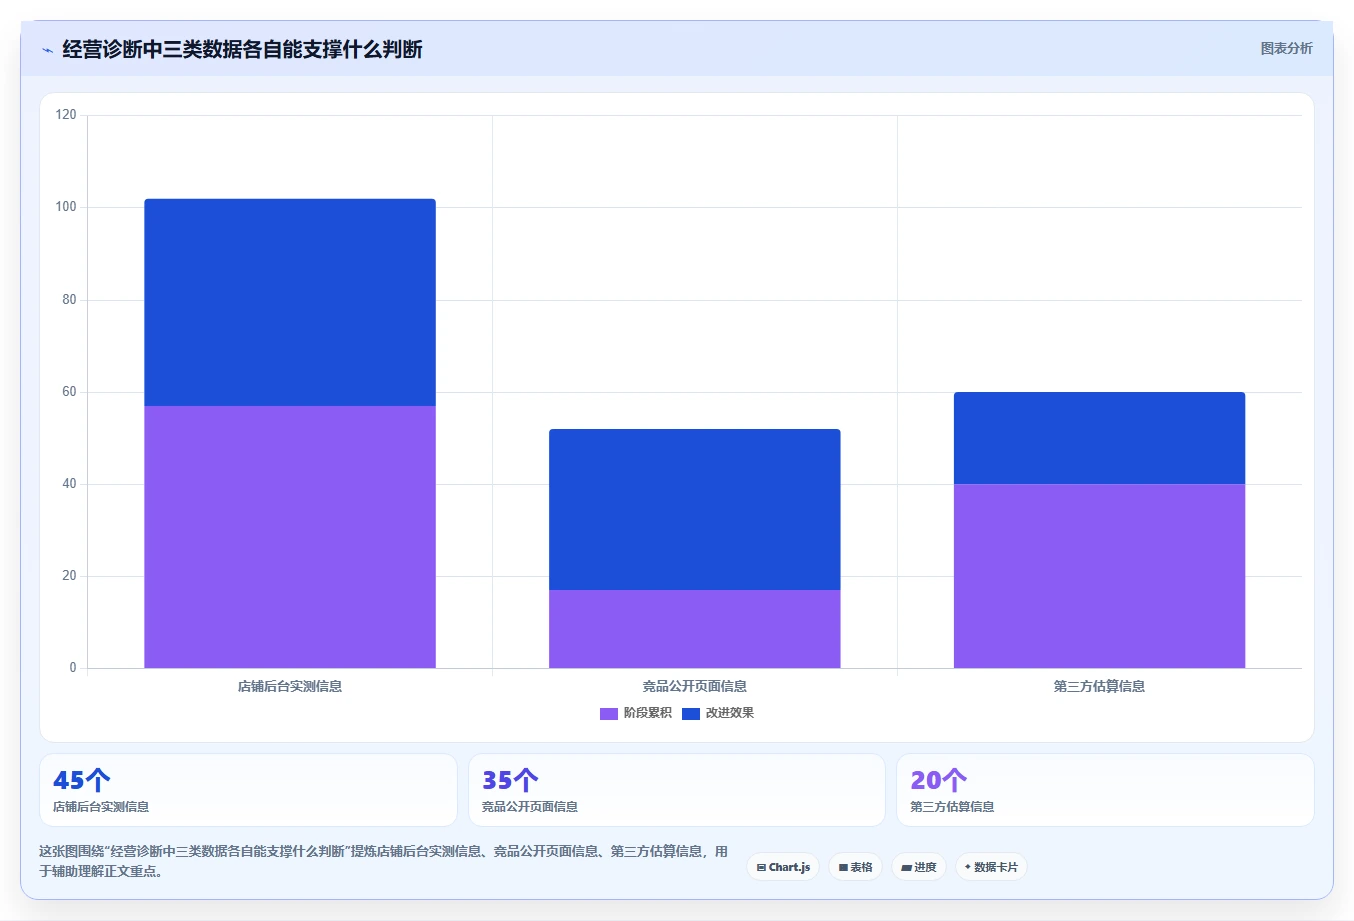This screenshot has height=921, width=1354.
Task: Click the 数据卡片 chip icon
Action: tap(968, 867)
